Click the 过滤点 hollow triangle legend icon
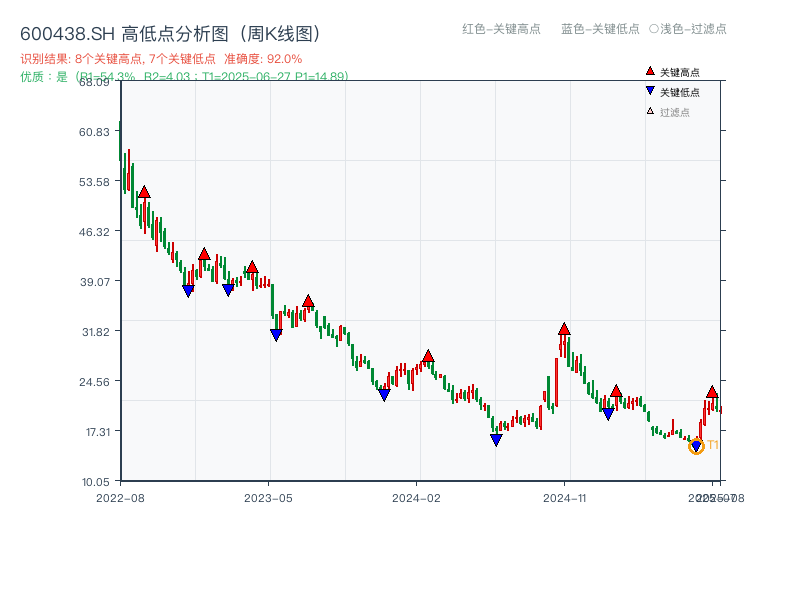The width and height of the screenshot is (800, 600). [x=650, y=109]
